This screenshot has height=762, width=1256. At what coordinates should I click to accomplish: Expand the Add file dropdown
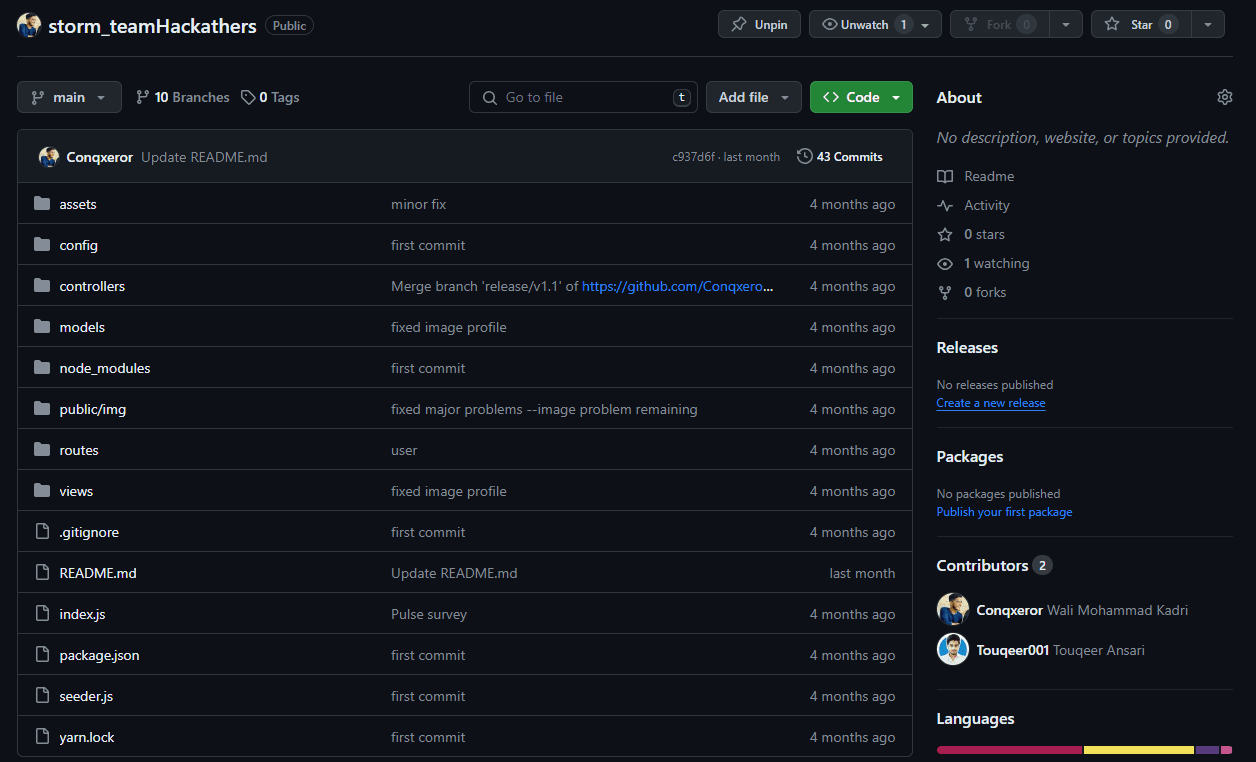[x=754, y=97]
